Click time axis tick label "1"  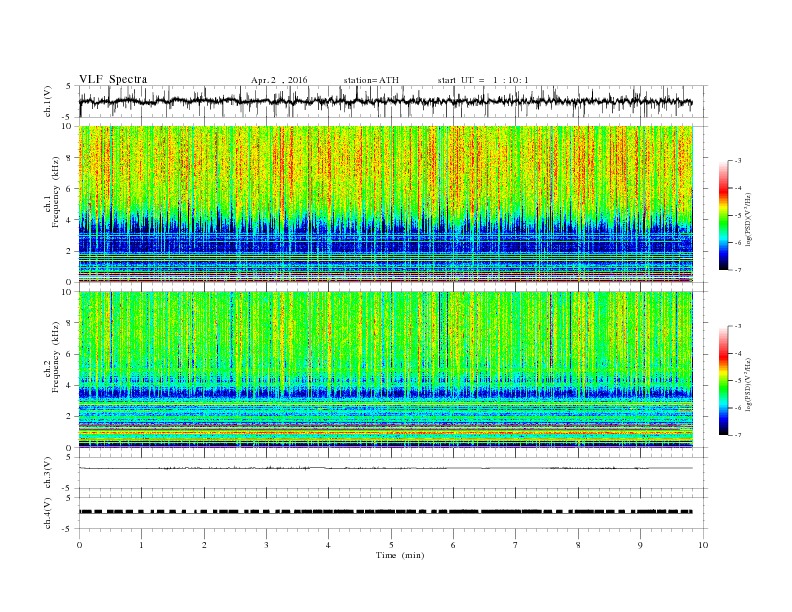141,545
